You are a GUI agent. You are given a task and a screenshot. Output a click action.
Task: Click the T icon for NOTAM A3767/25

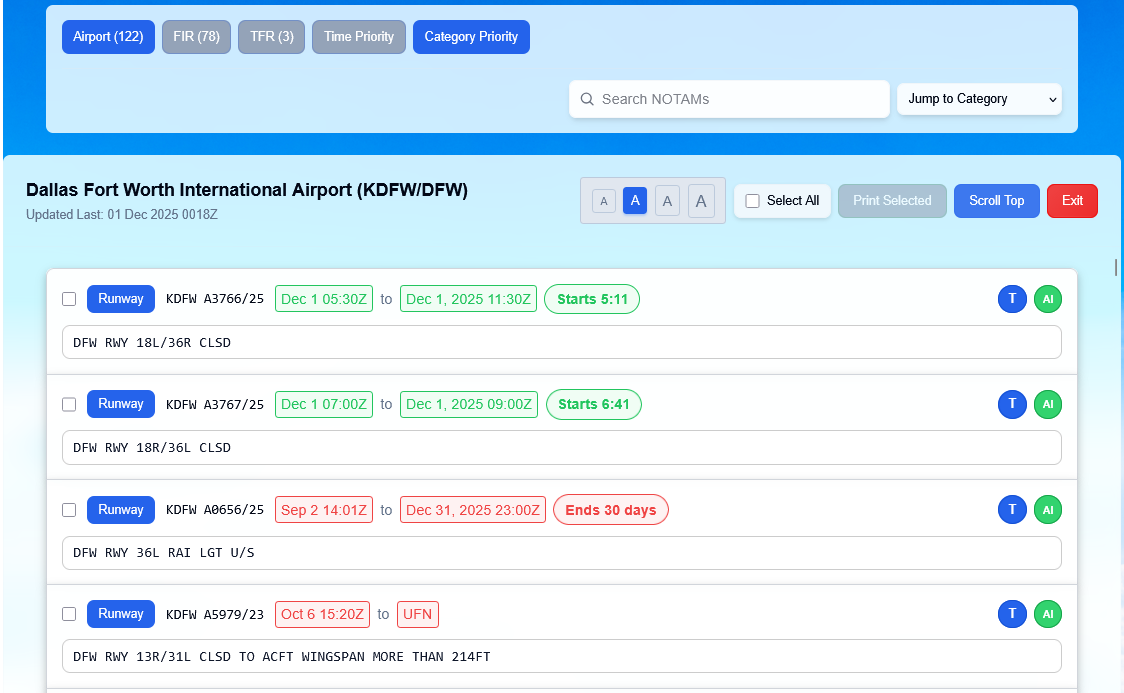click(x=1012, y=404)
